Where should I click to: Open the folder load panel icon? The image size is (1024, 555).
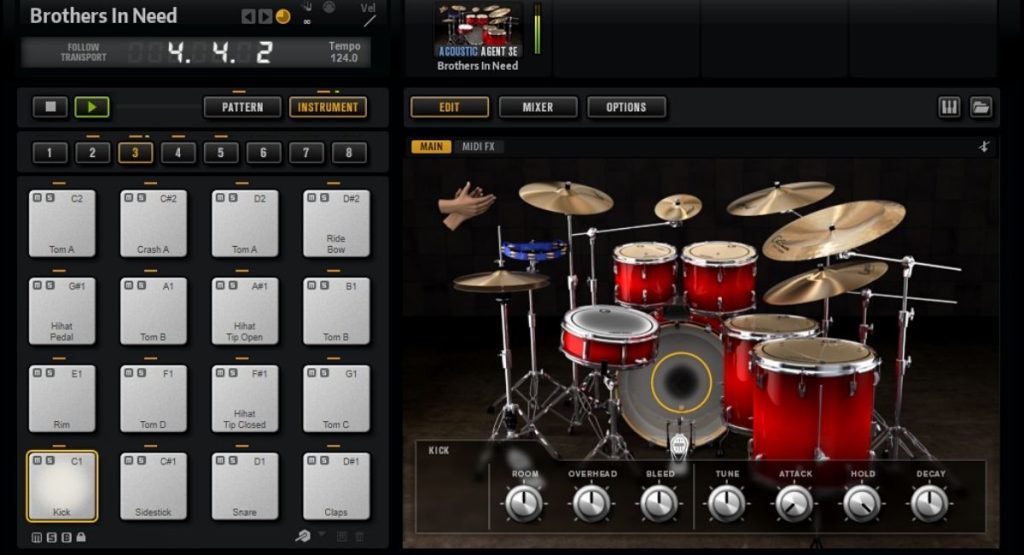pyautogui.click(x=980, y=107)
